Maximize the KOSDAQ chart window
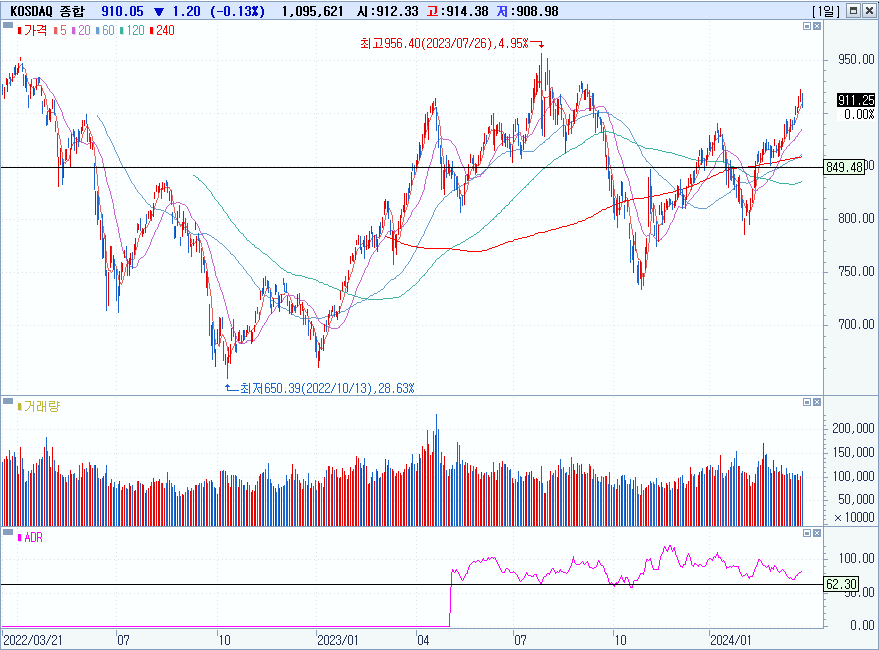The width and height of the screenshot is (879, 650). coord(853,11)
